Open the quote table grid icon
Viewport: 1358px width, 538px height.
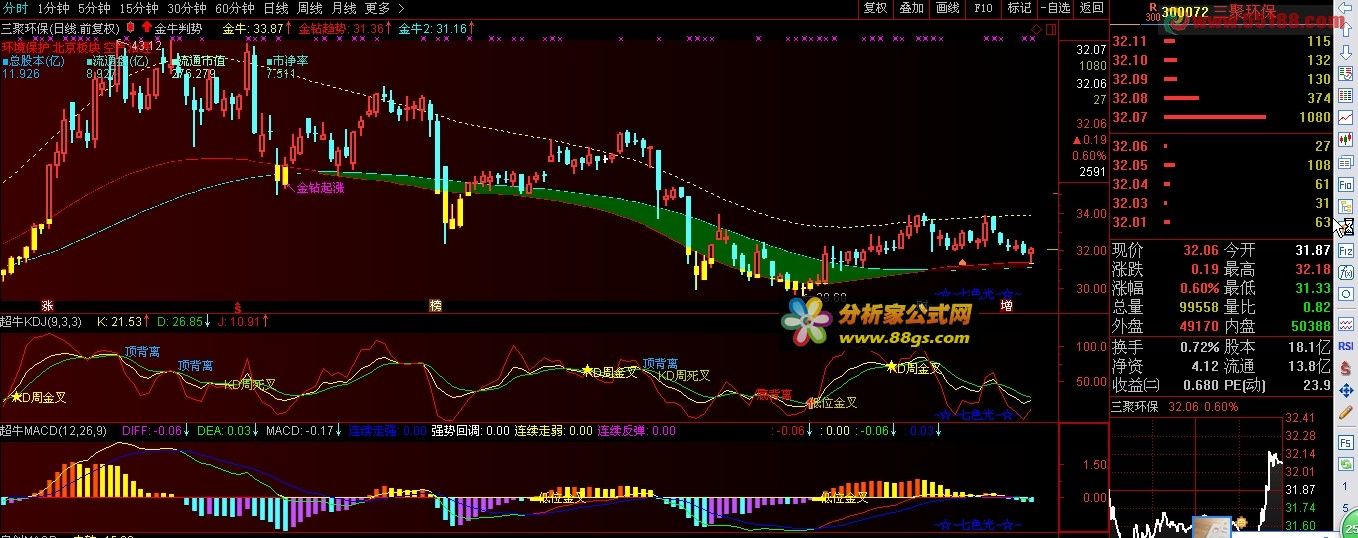[1346, 96]
